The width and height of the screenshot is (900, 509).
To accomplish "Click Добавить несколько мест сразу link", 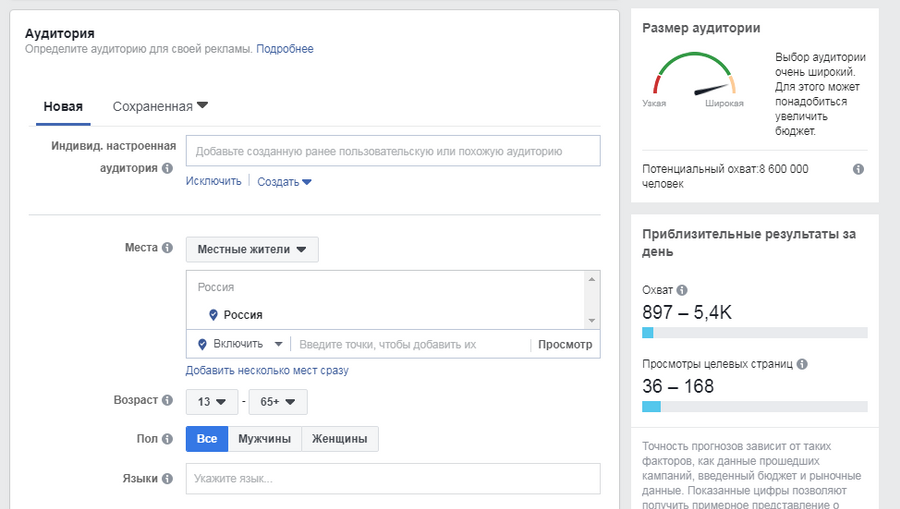I will [x=267, y=371].
